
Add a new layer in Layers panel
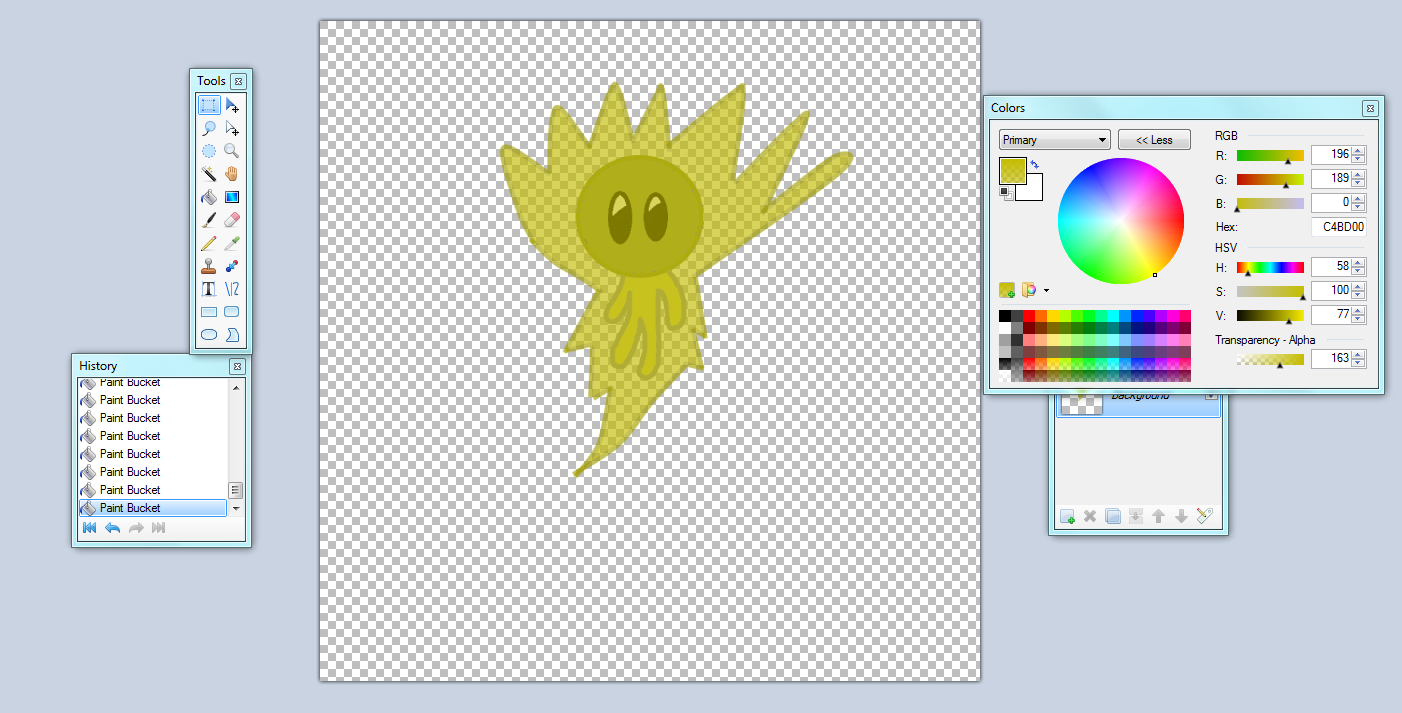coord(1067,517)
